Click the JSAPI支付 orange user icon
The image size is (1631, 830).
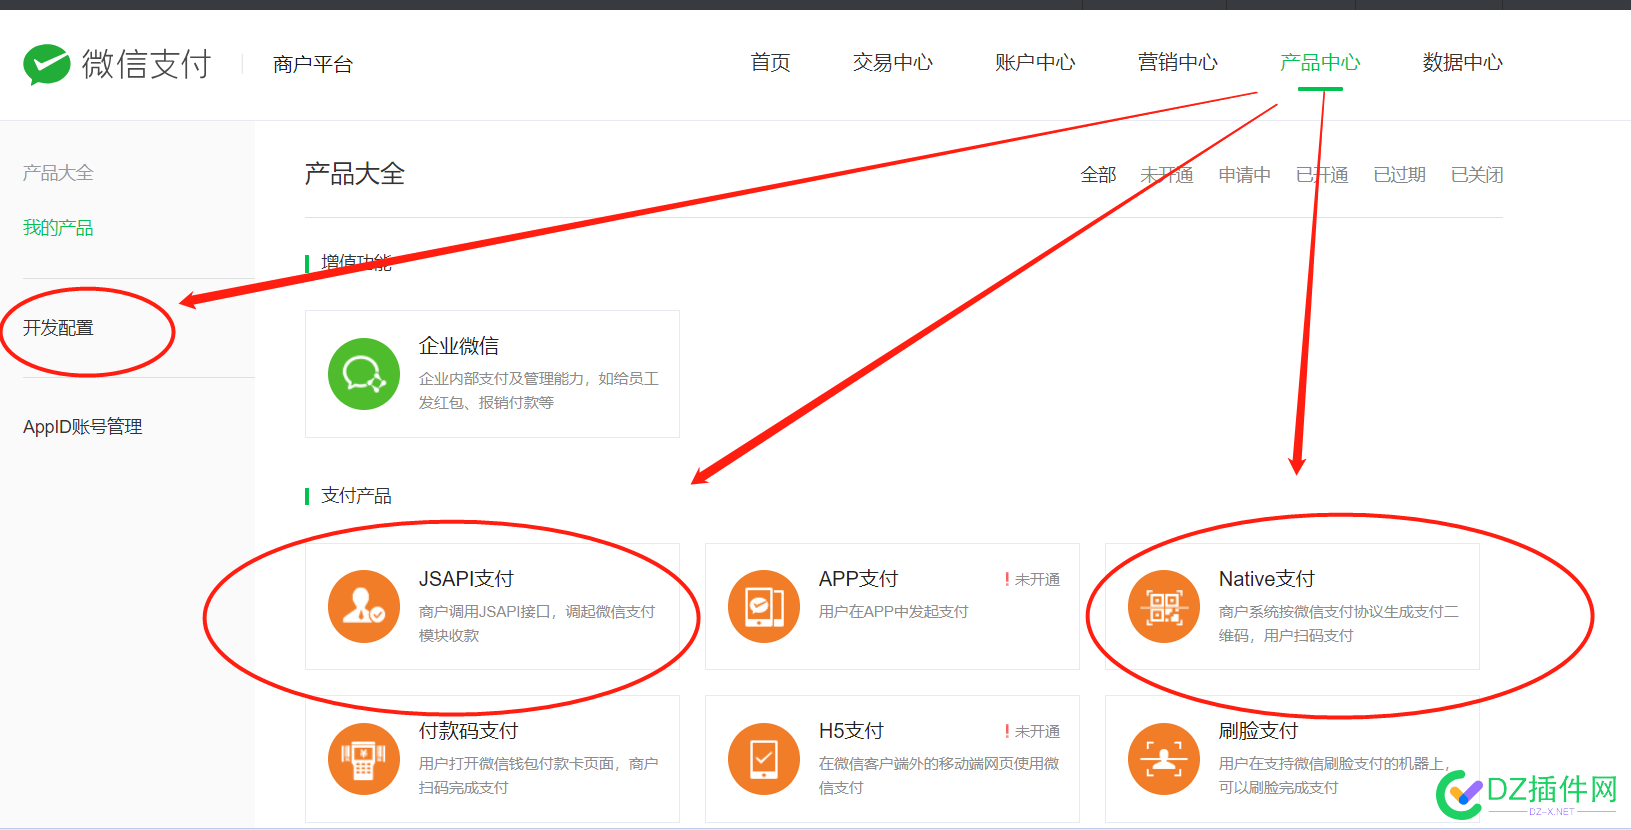[364, 606]
